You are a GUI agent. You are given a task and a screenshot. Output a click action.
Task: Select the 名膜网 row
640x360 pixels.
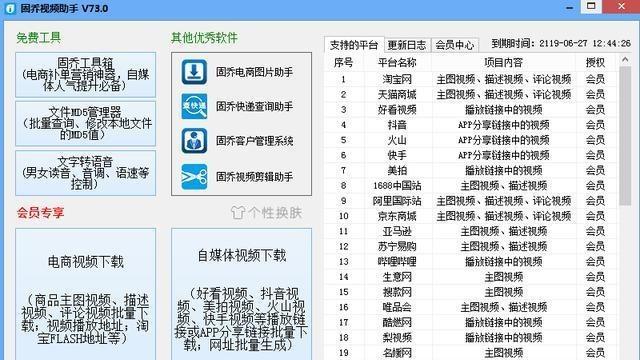coord(470,353)
